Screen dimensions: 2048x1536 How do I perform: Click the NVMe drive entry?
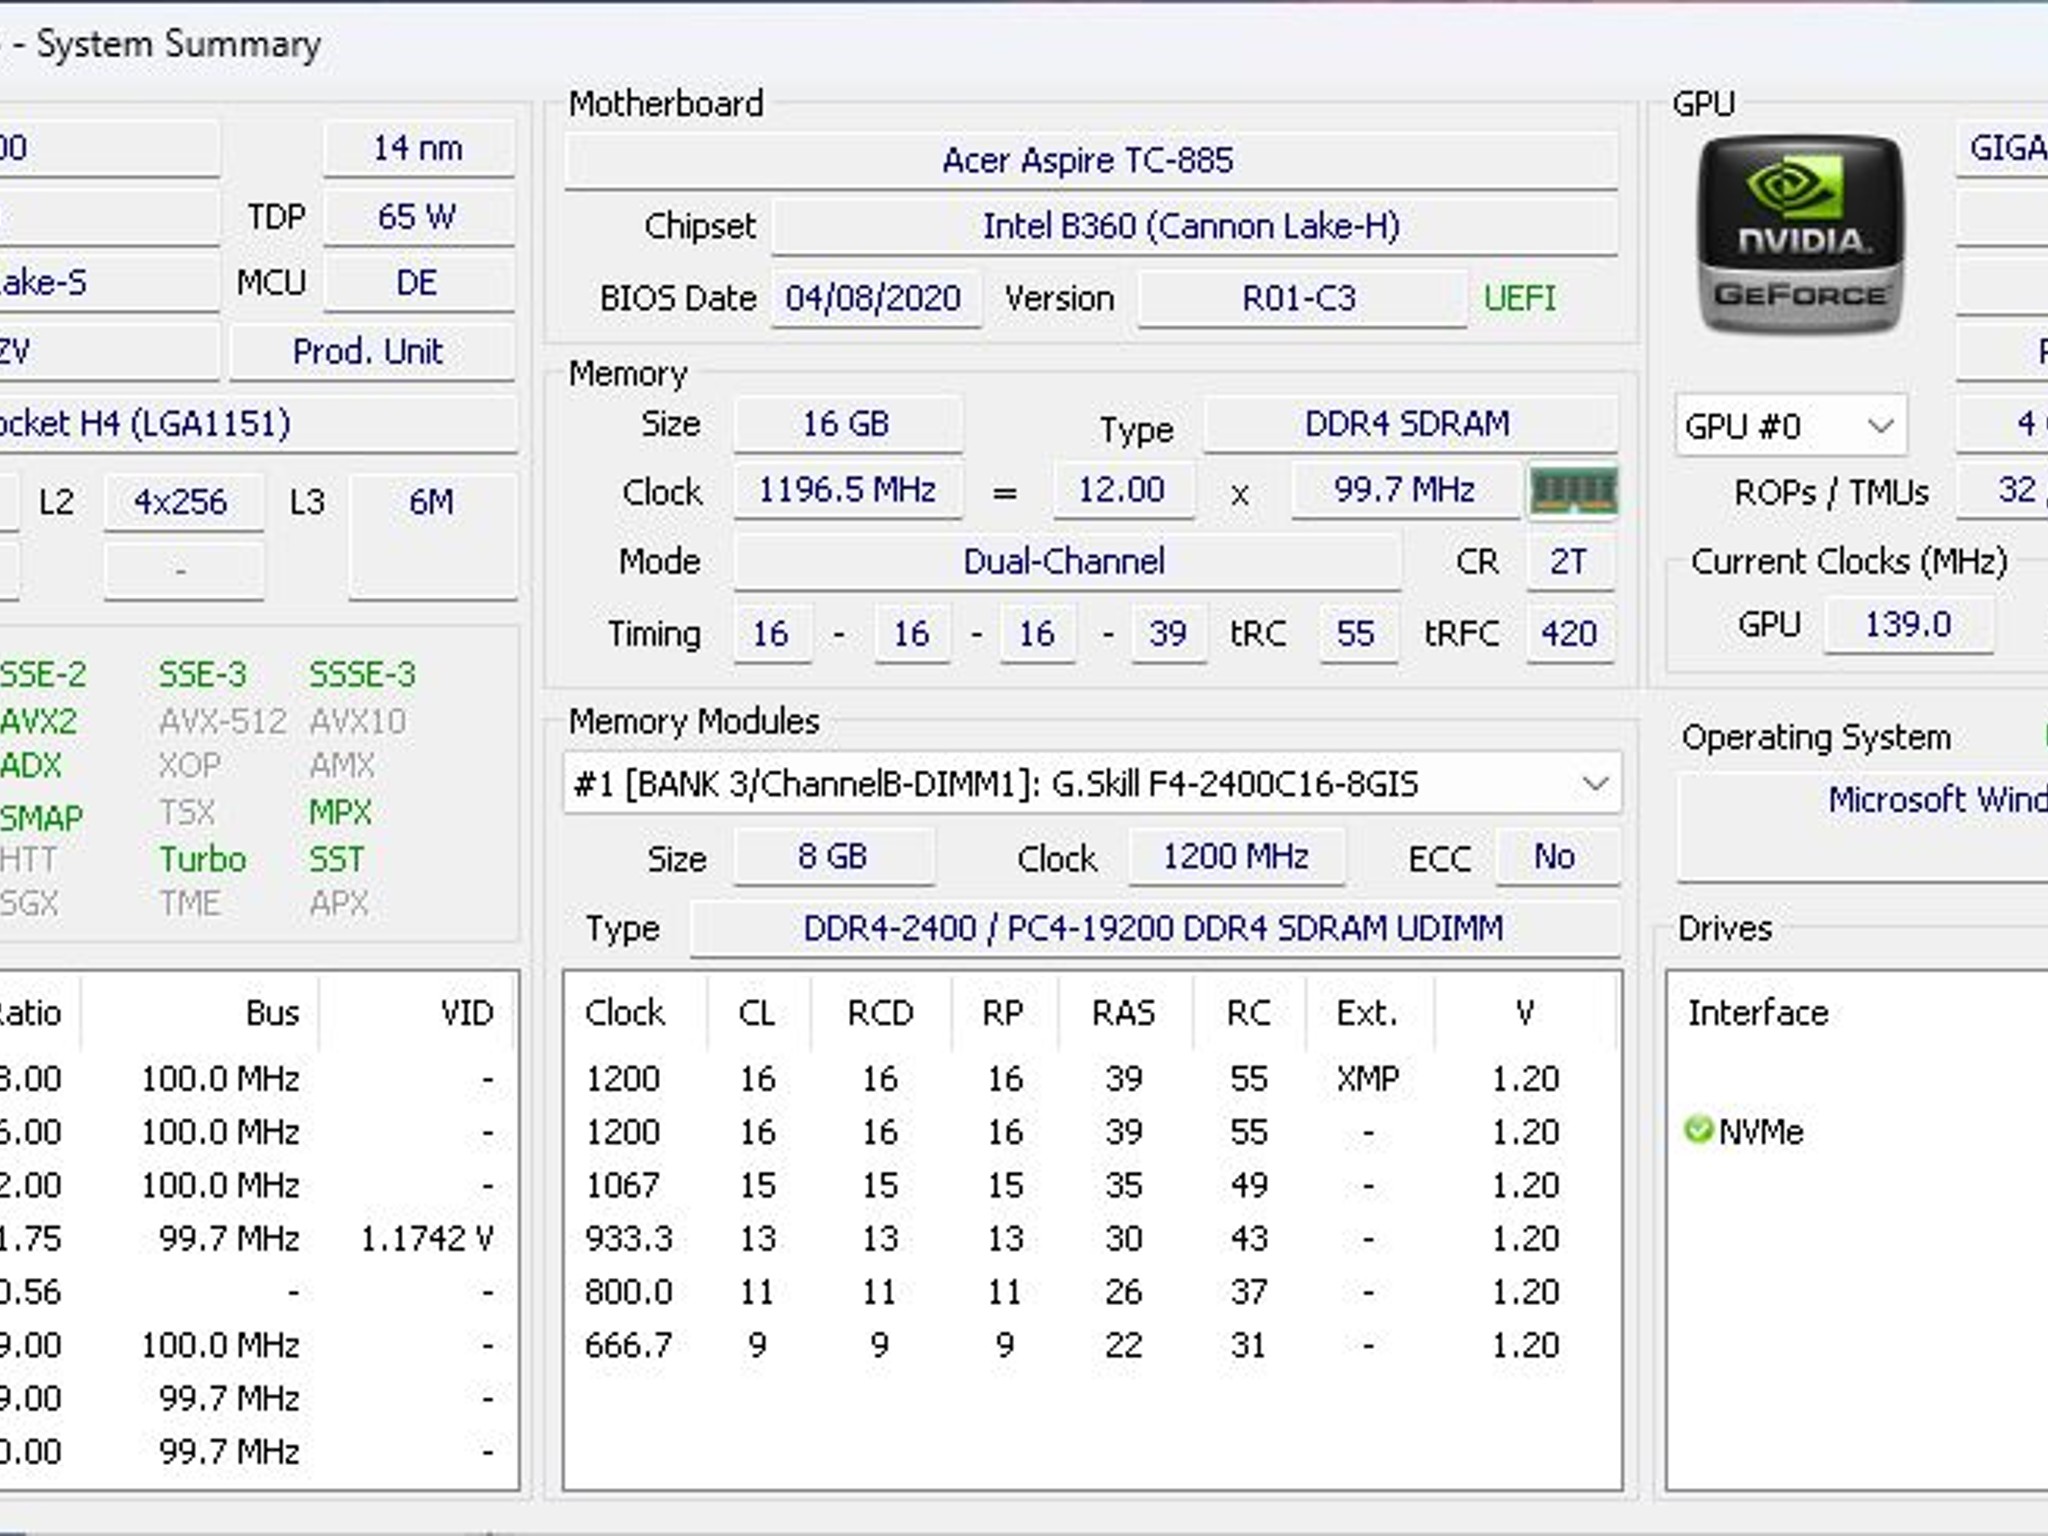click(1761, 1131)
